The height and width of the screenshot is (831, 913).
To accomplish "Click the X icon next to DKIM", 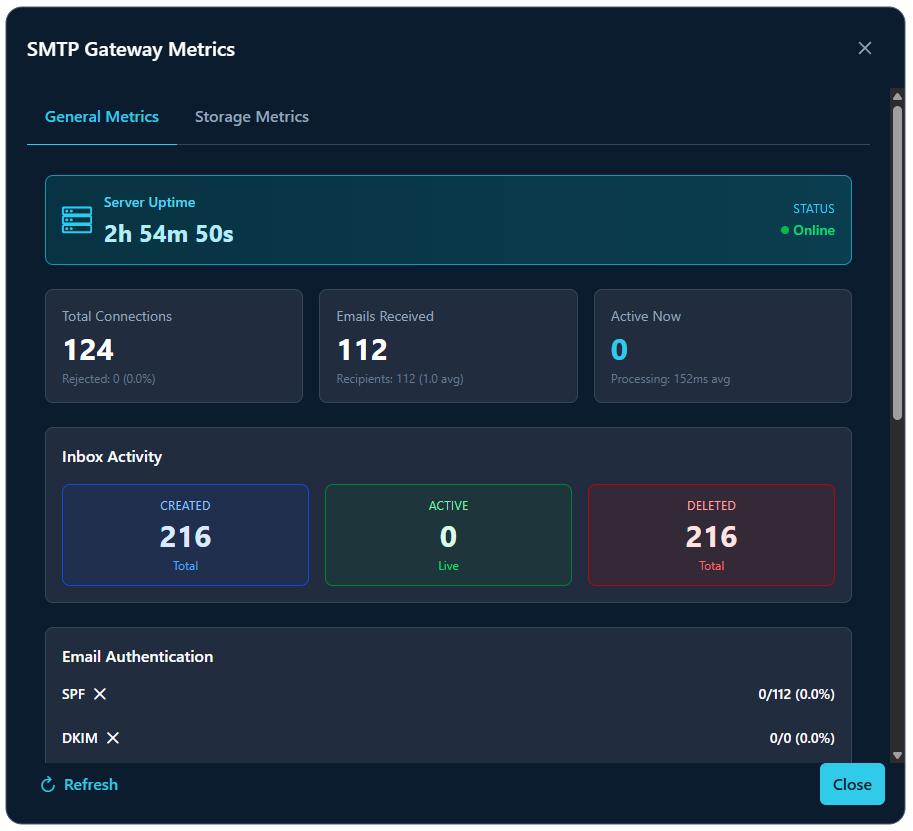I will [113, 738].
